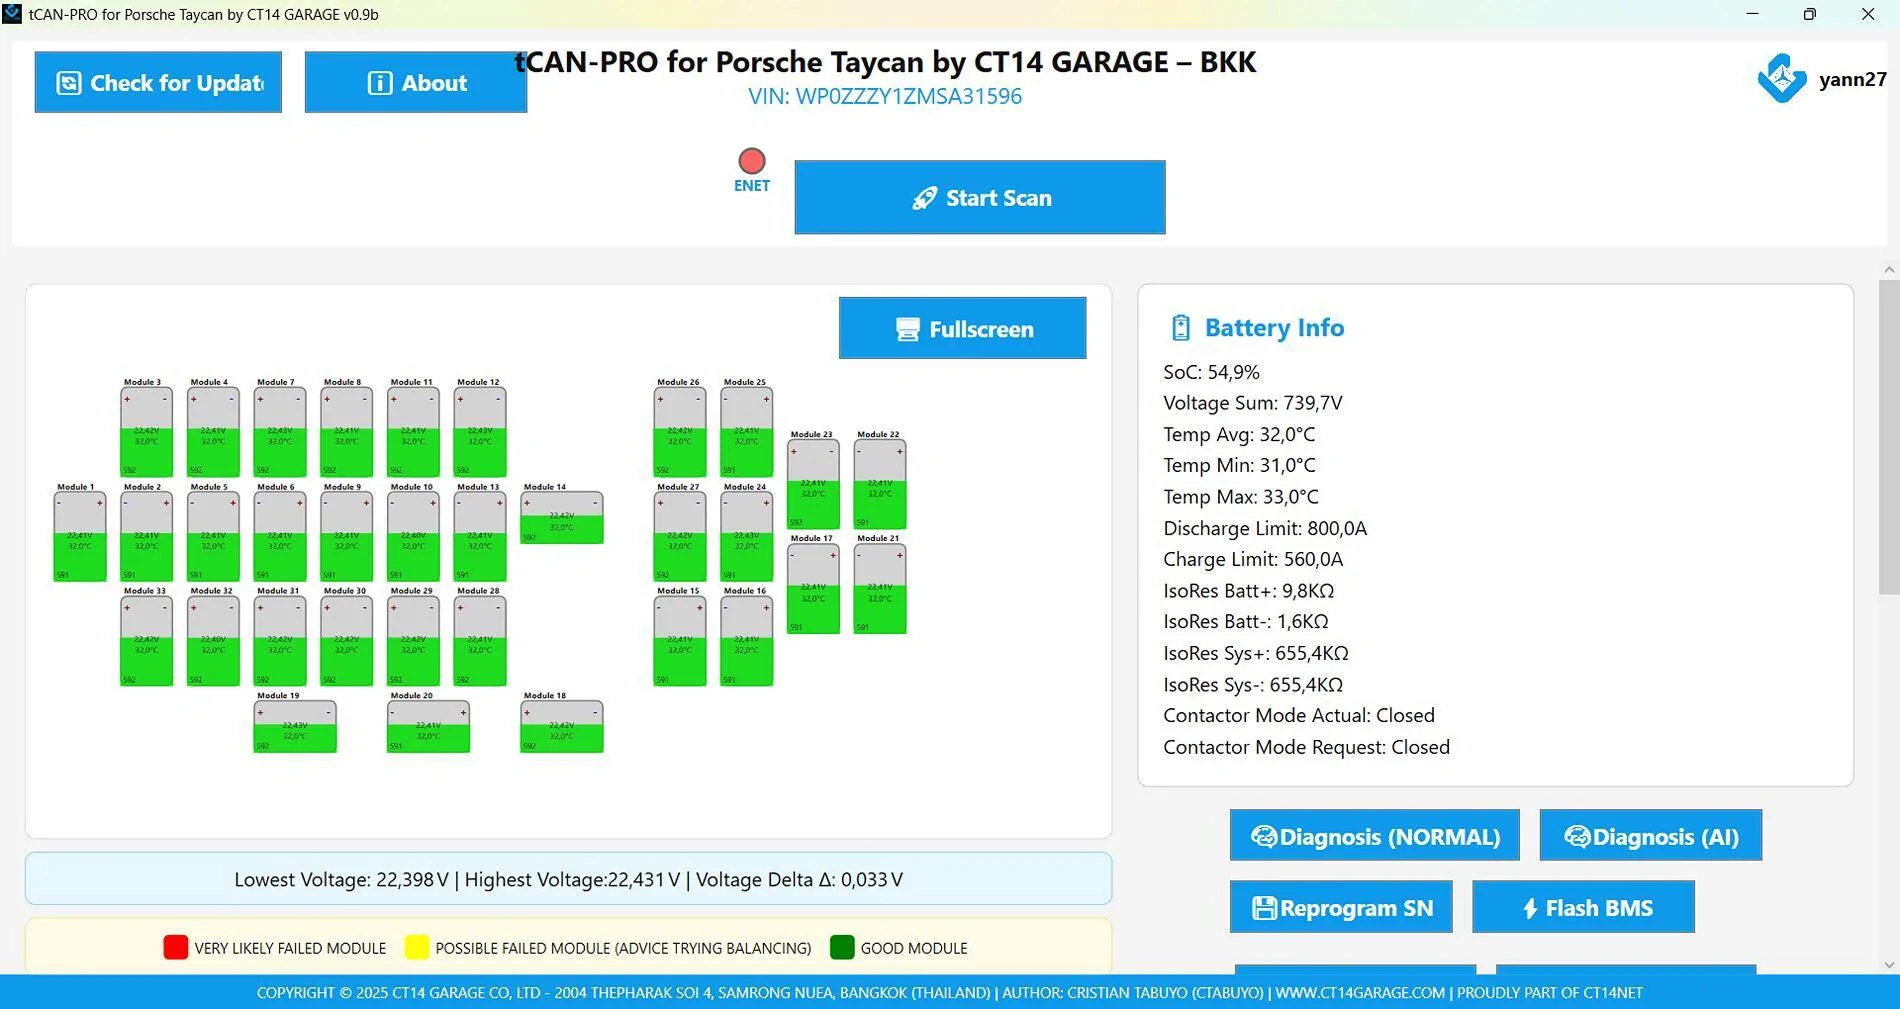Image resolution: width=1900 pixels, height=1009 pixels.
Task: Select the Module 6 battery graphic
Action: point(280,537)
